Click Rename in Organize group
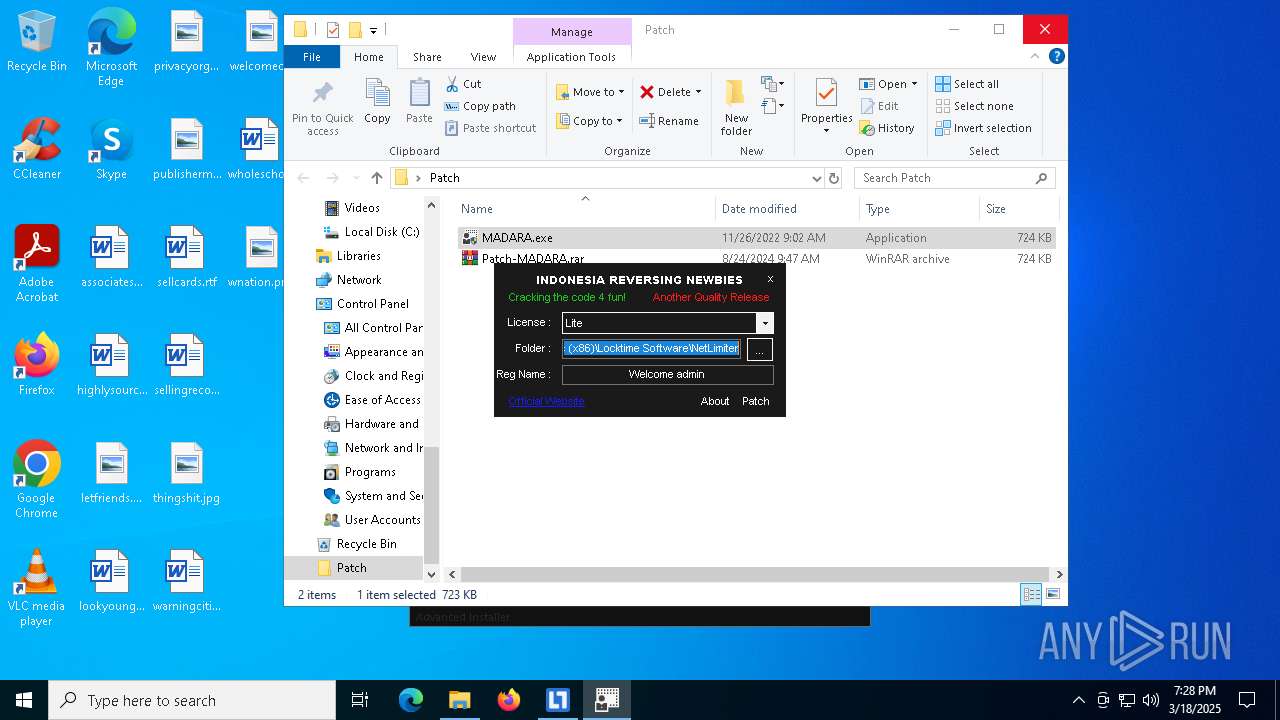Image resolution: width=1280 pixels, height=720 pixels. tap(669, 121)
